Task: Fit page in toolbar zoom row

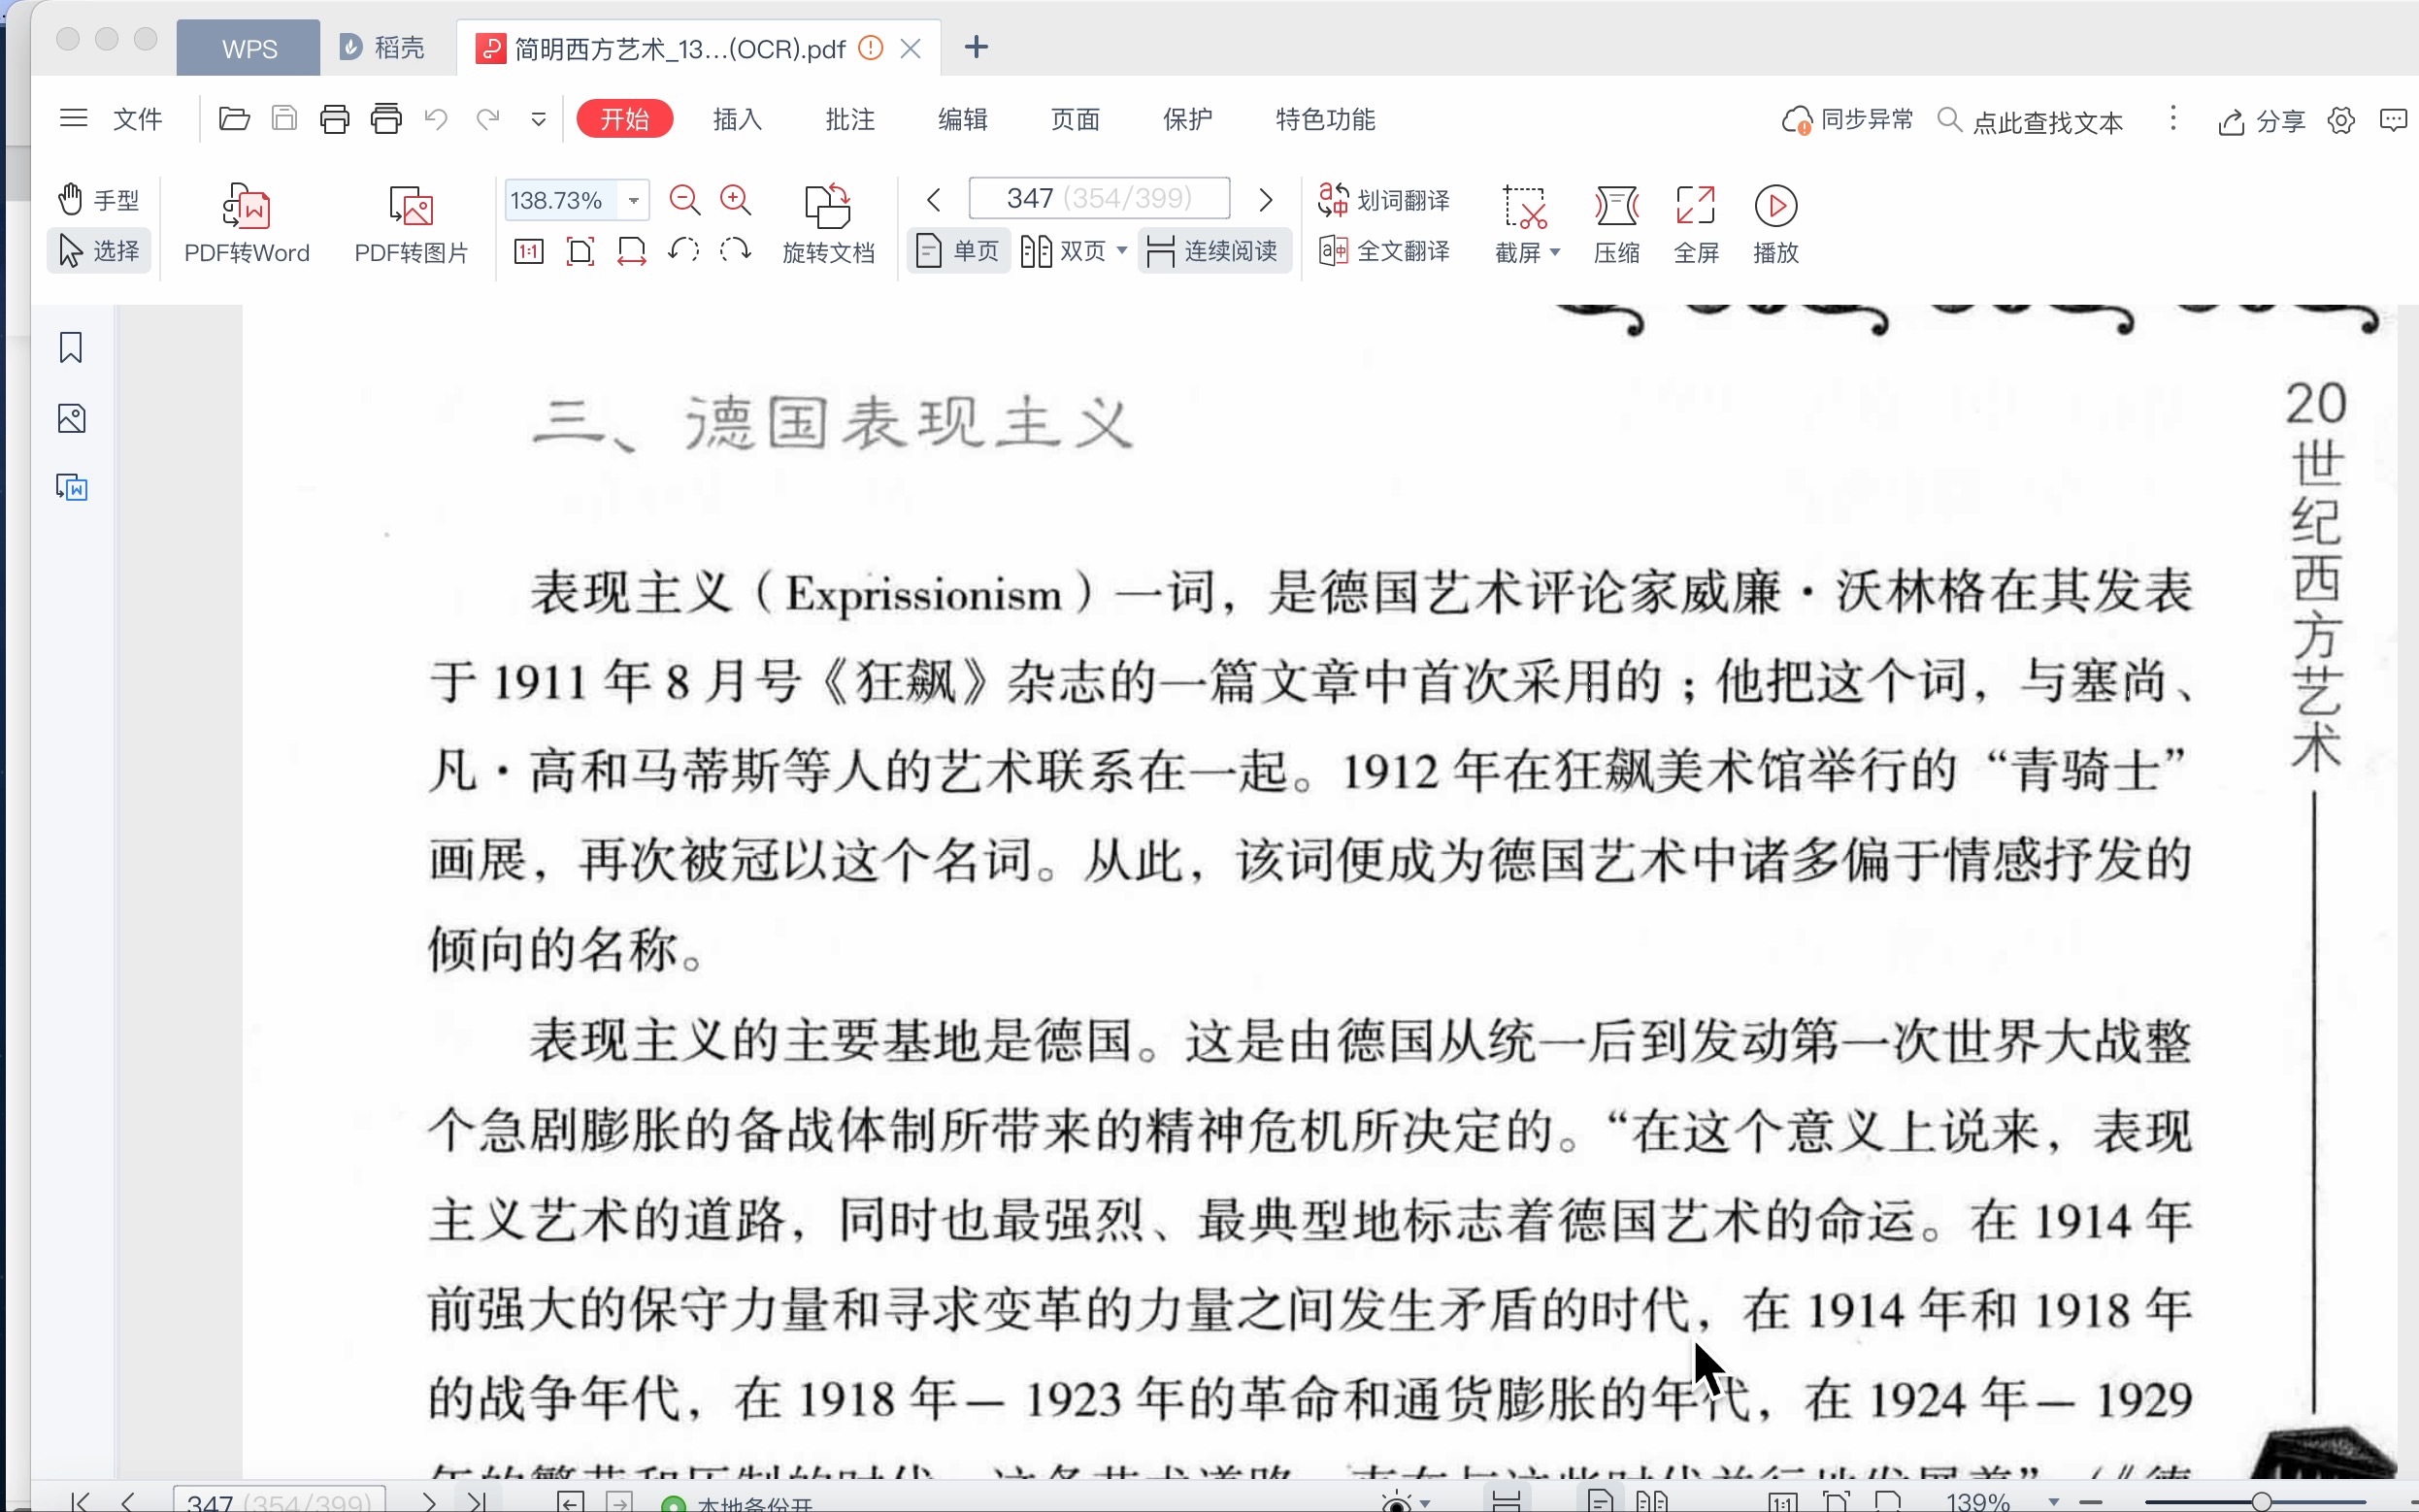Action: click(580, 251)
